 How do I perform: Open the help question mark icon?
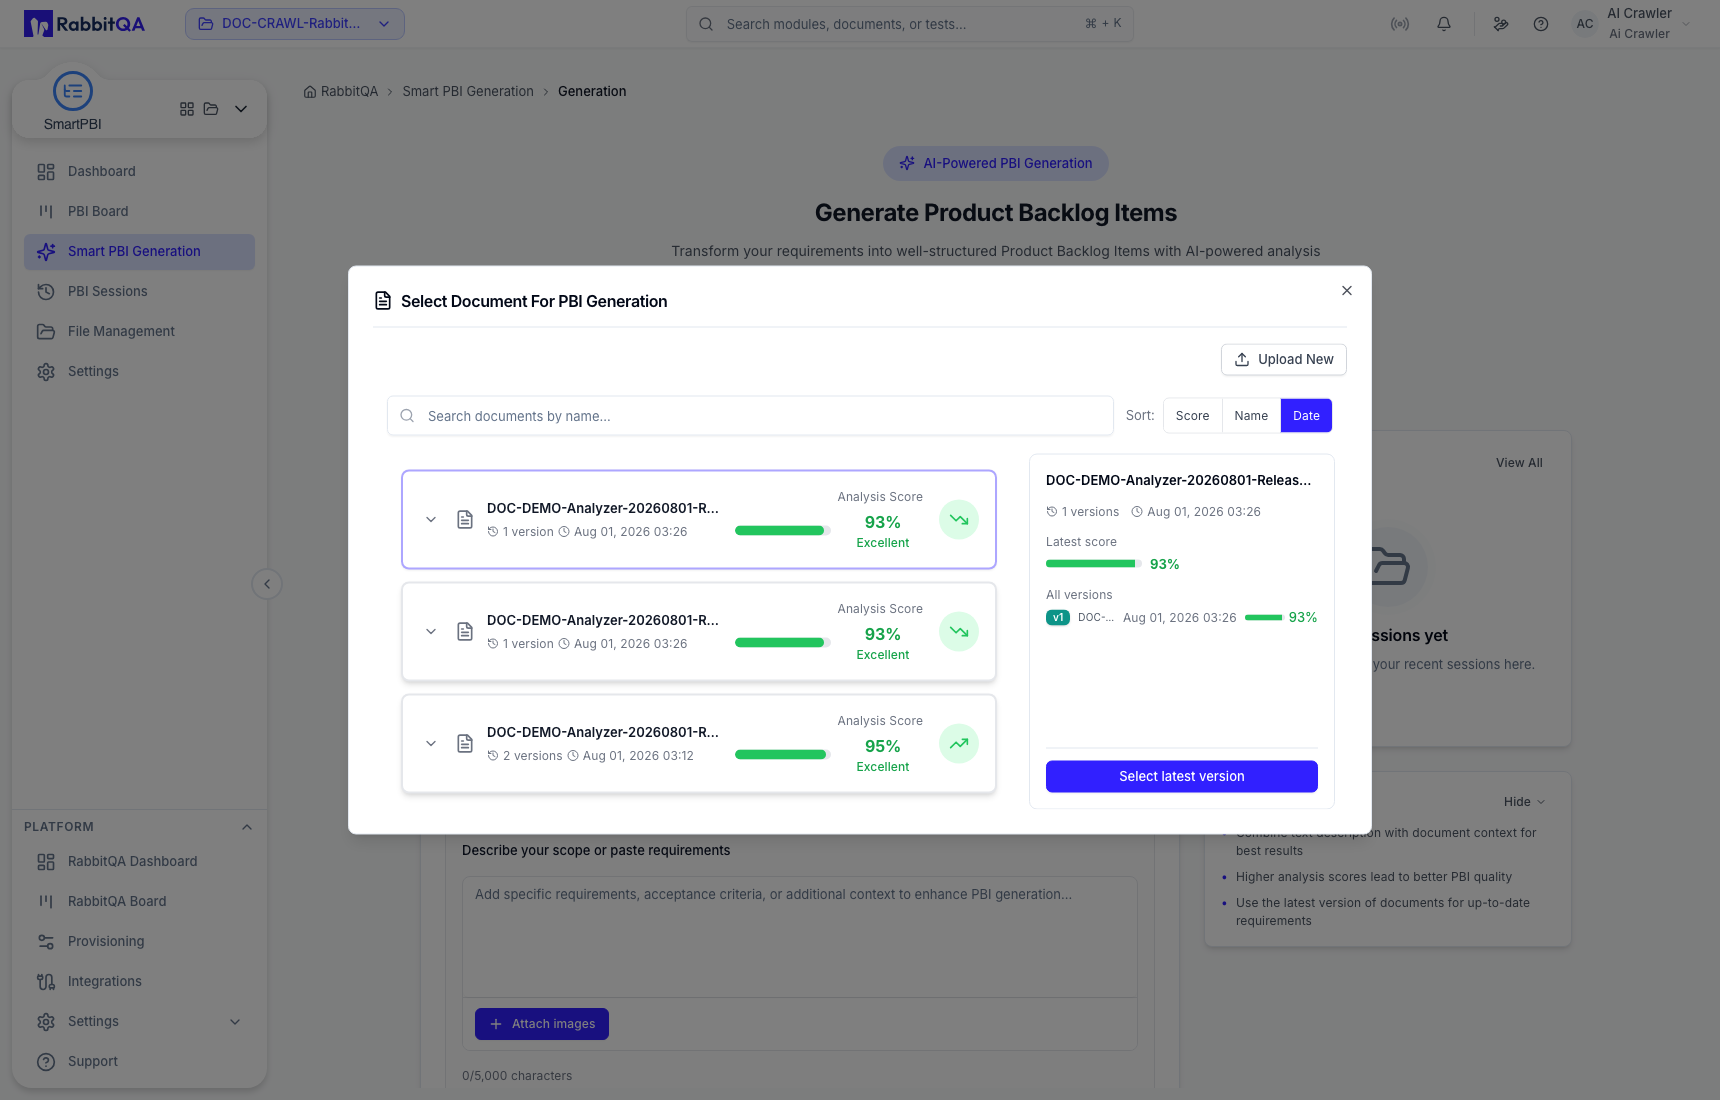(x=1541, y=24)
